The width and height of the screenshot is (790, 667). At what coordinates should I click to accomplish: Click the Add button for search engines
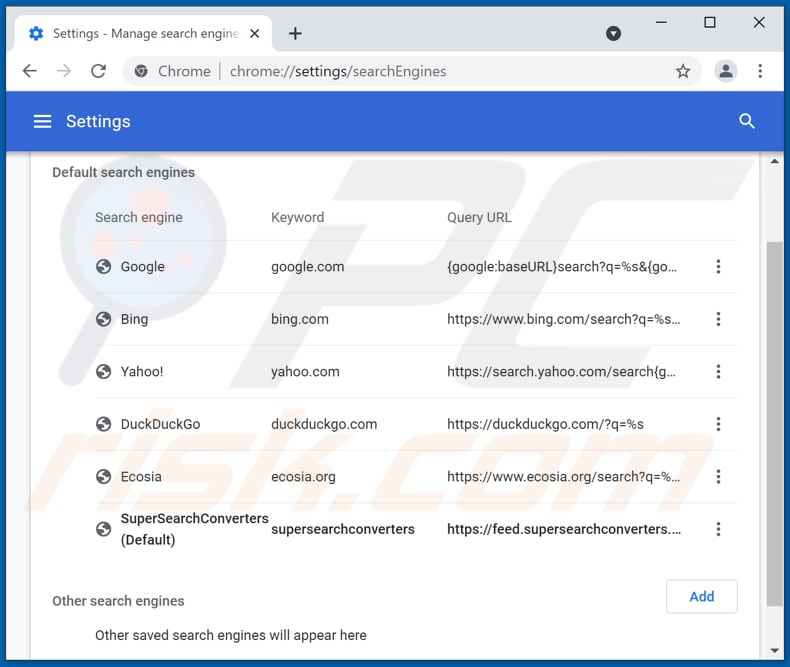point(701,596)
